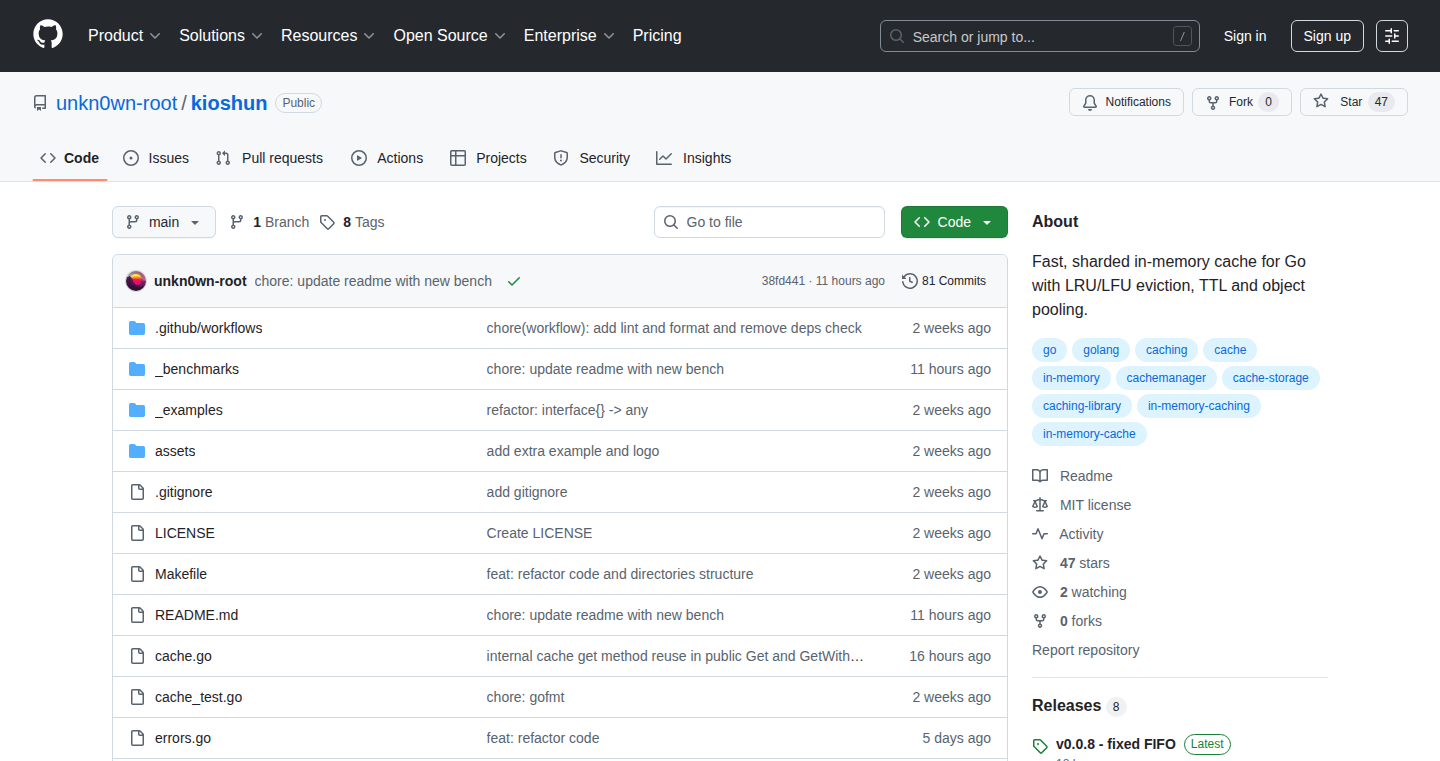Screen dimensions: 1440x761
Task: Open the Makefile file
Action: (181, 574)
